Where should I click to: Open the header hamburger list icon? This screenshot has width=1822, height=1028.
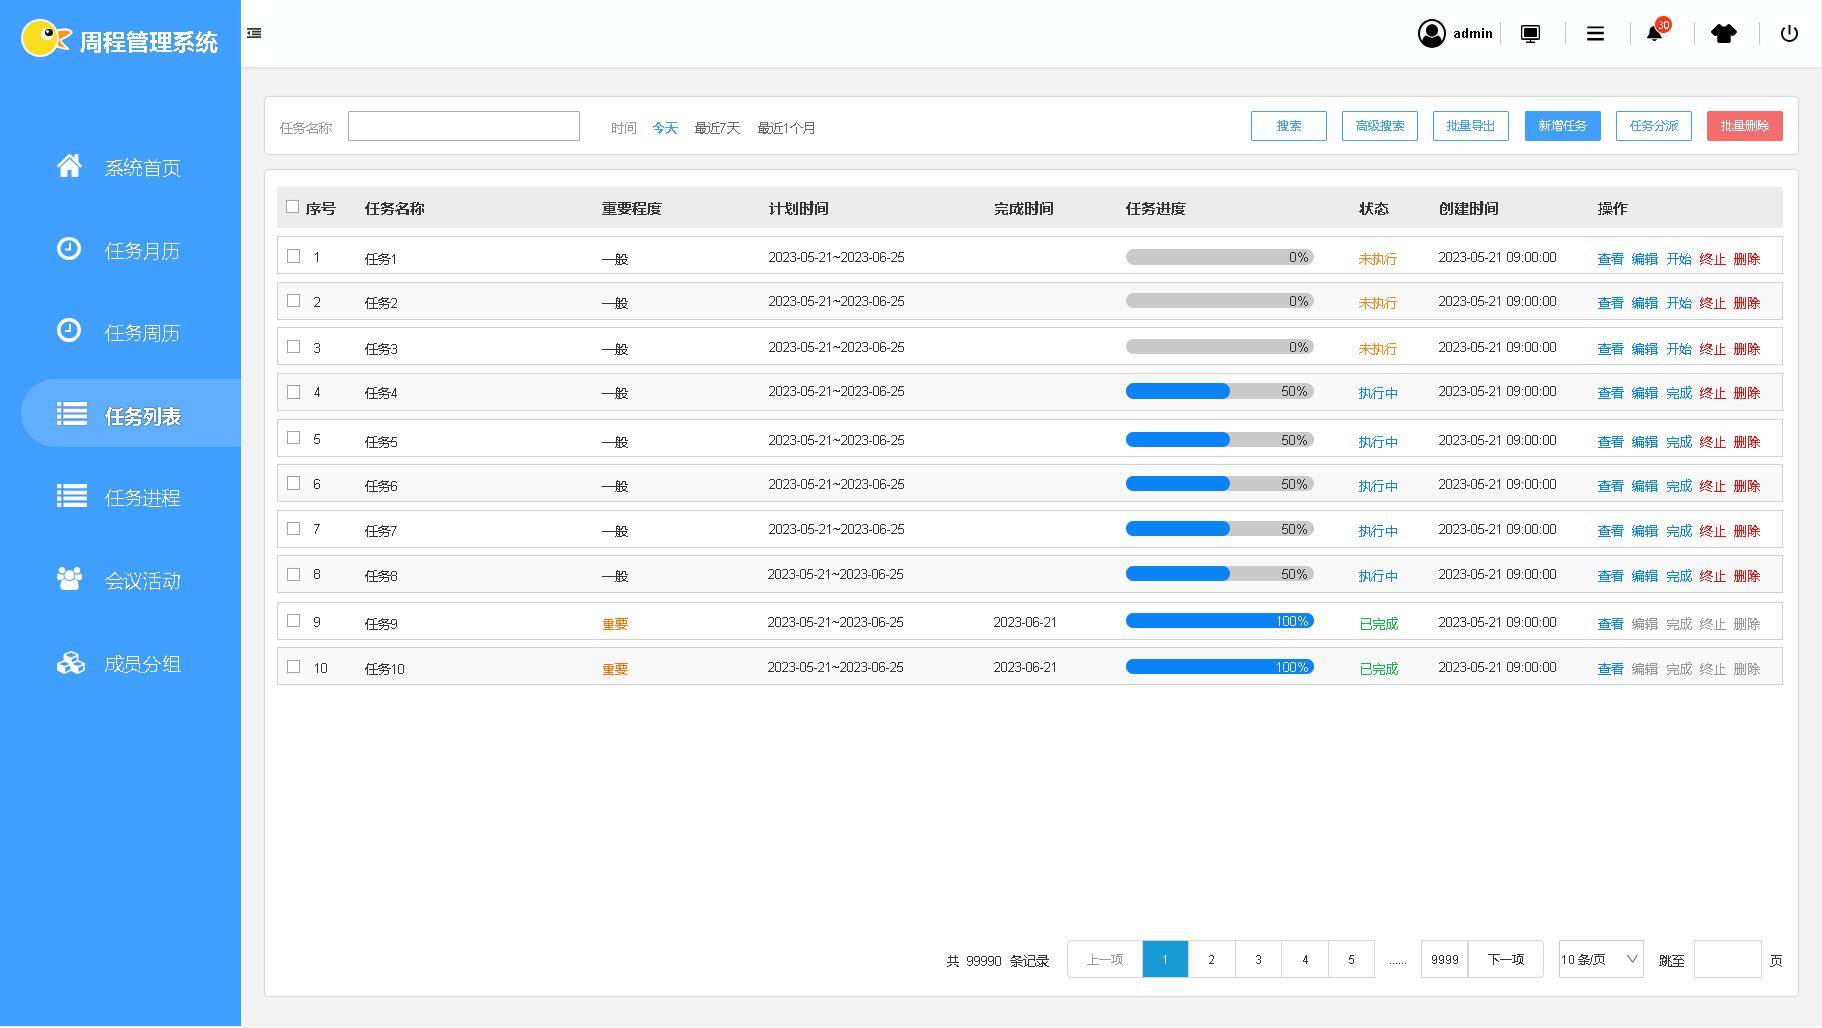click(x=1595, y=34)
